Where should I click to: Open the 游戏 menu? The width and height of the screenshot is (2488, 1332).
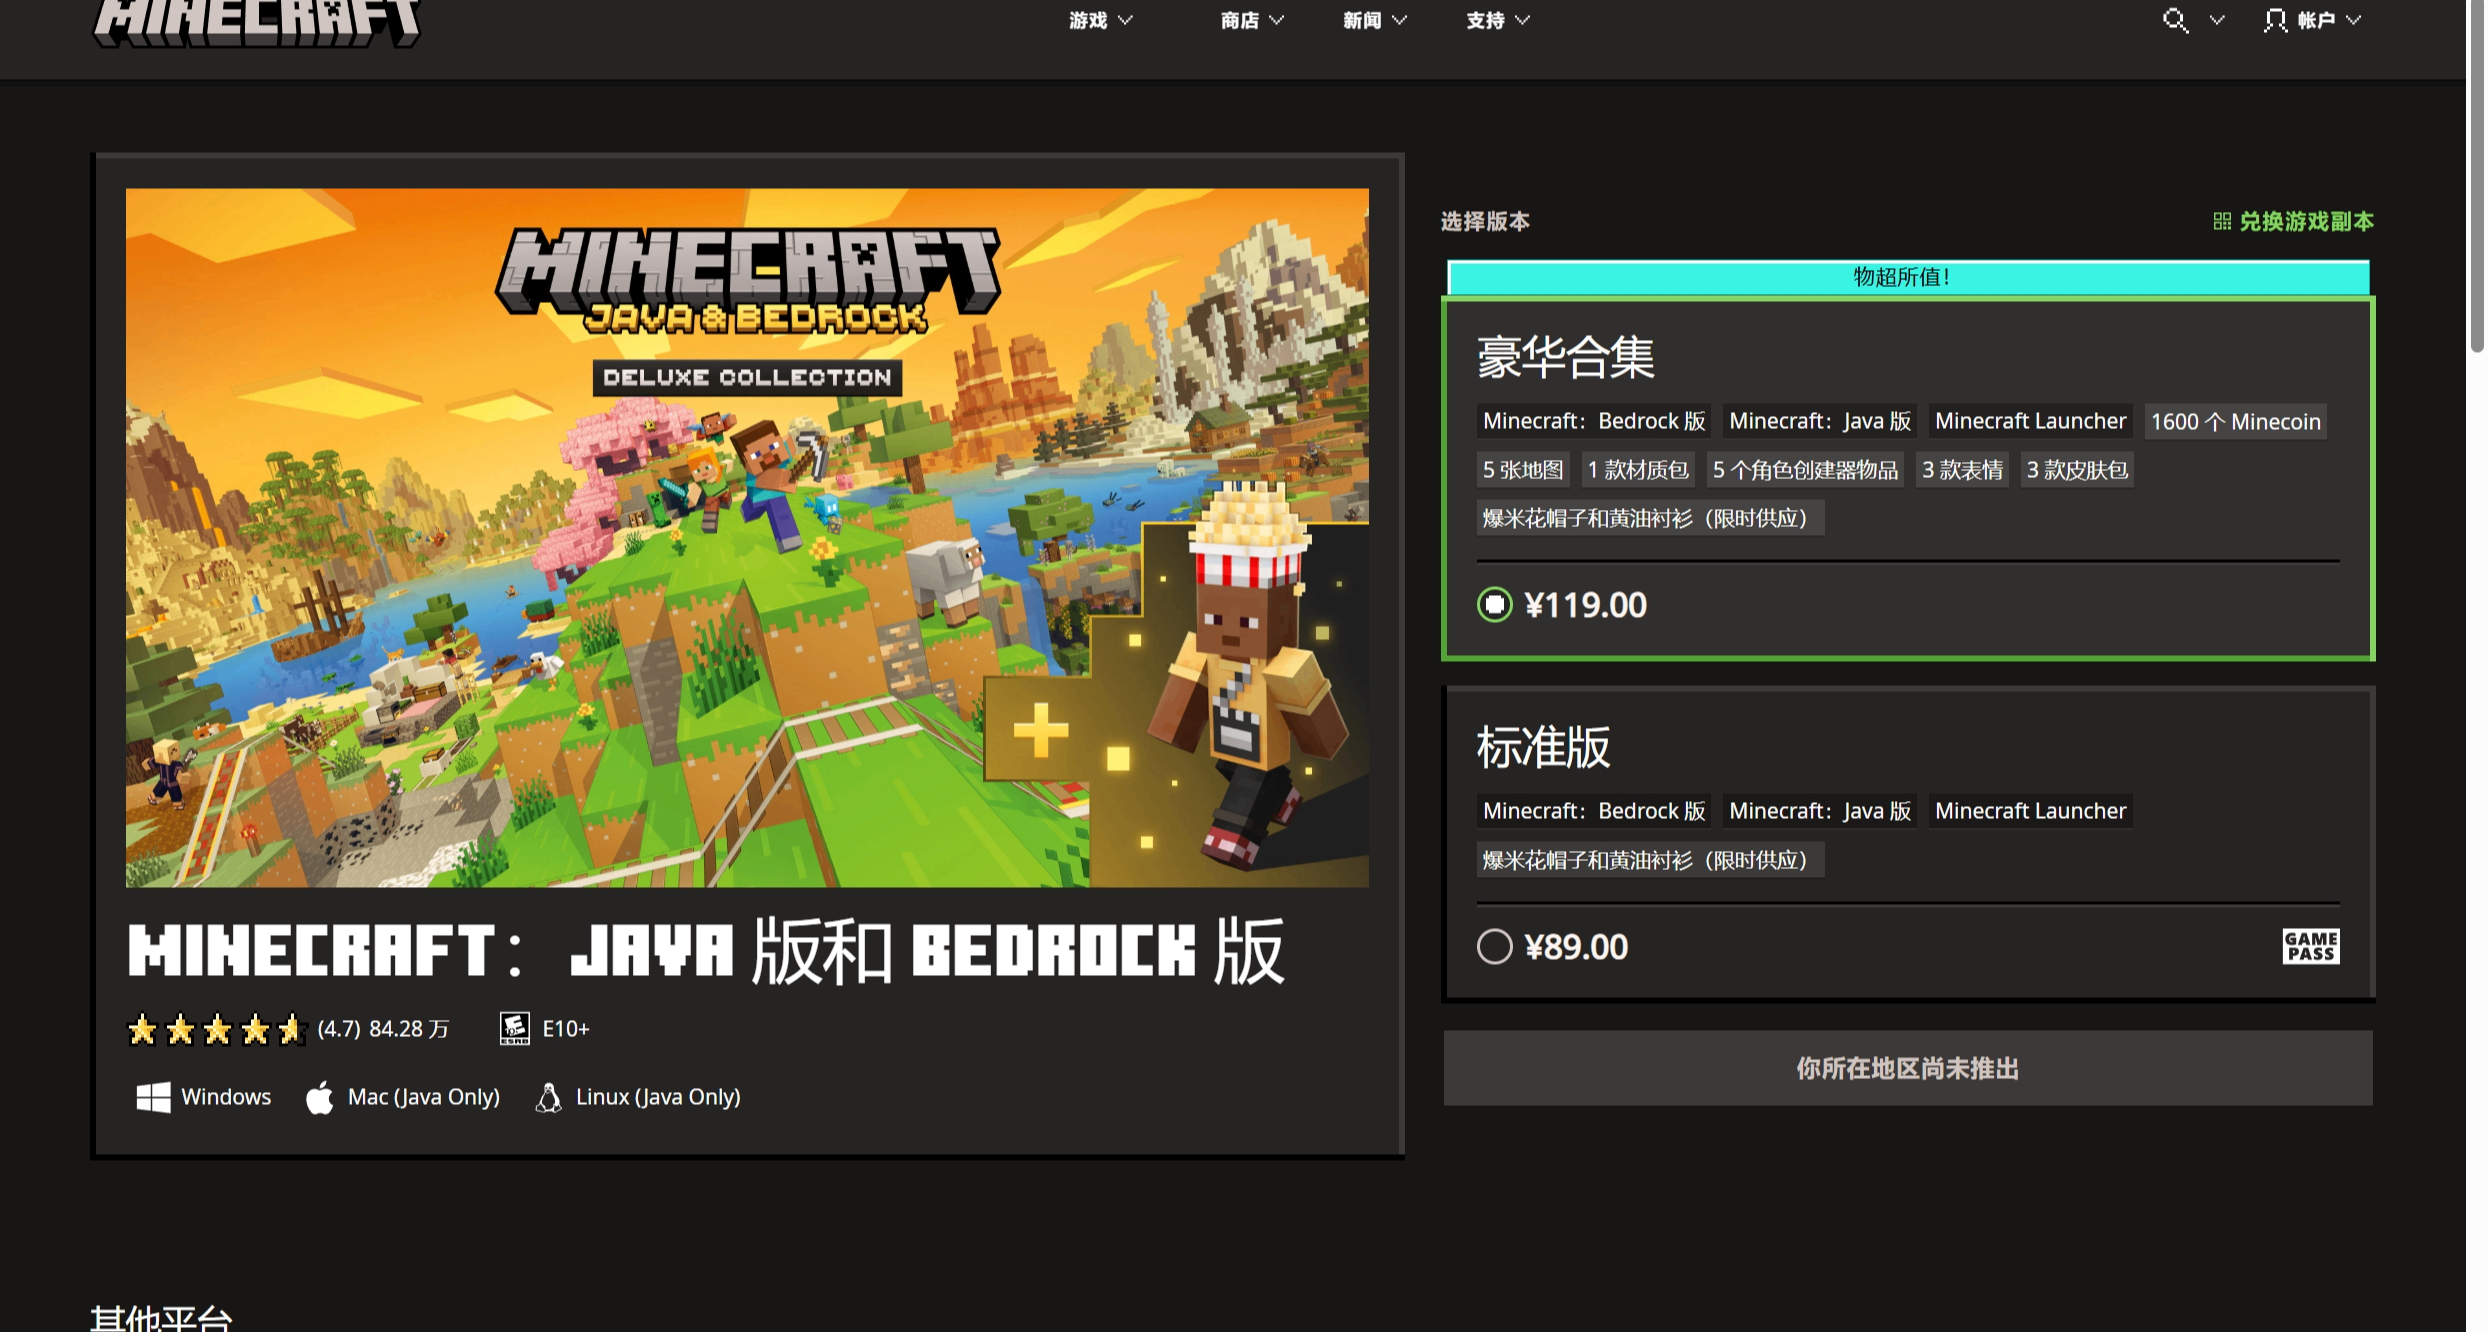[x=1088, y=20]
